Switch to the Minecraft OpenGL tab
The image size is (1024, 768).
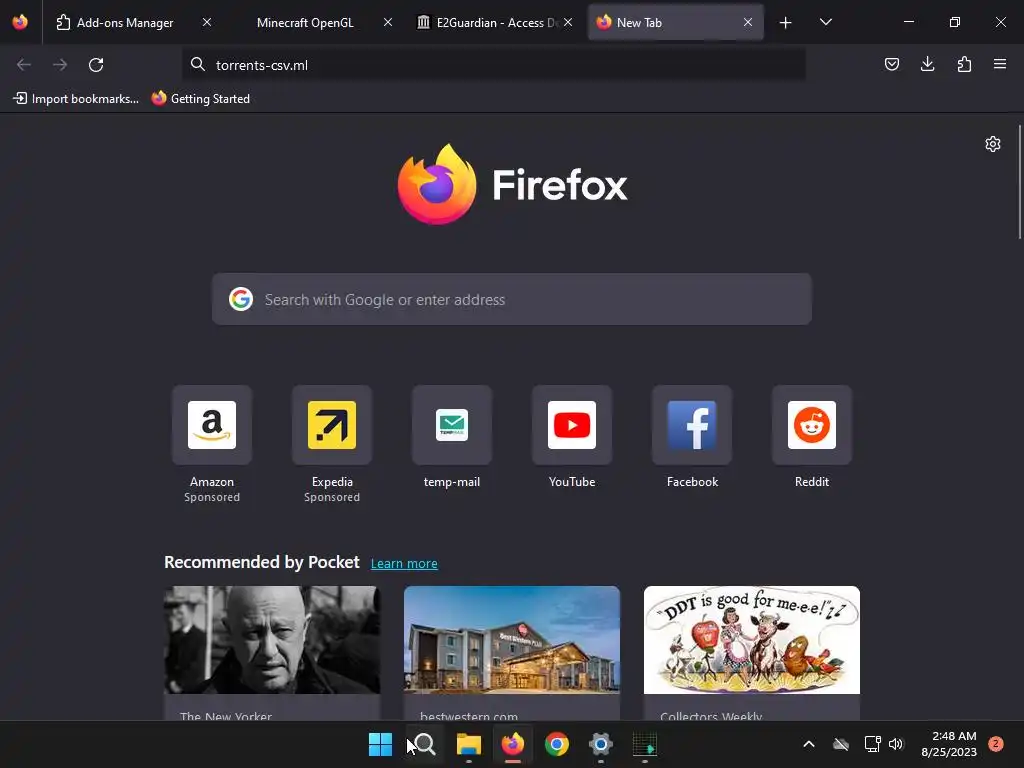[x=305, y=22]
